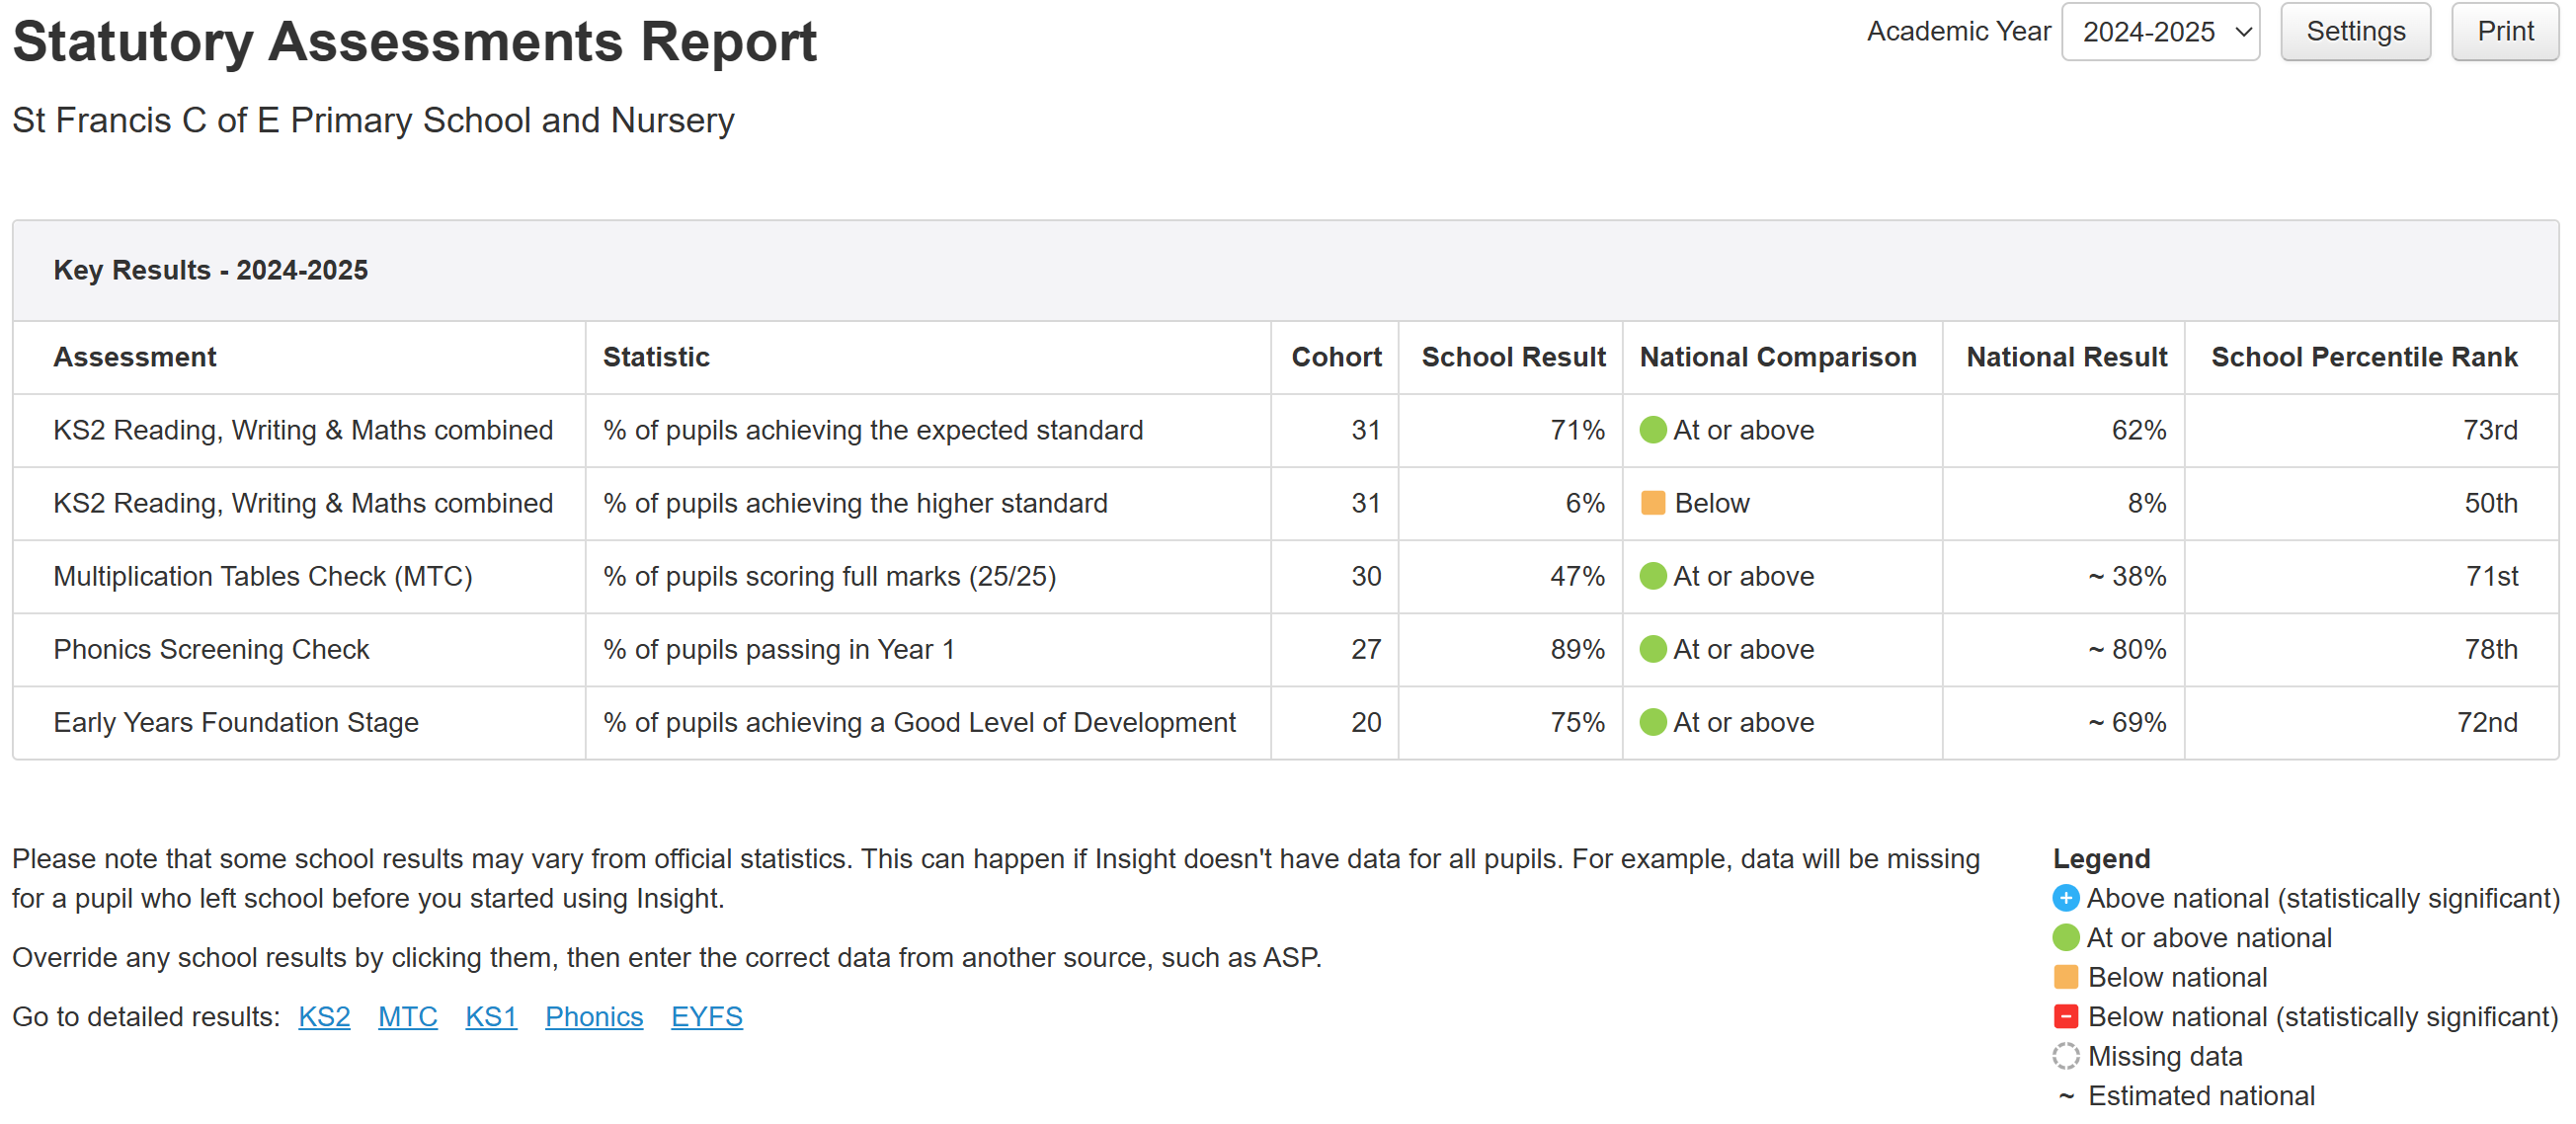Click the Settings button

point(2355,32)
